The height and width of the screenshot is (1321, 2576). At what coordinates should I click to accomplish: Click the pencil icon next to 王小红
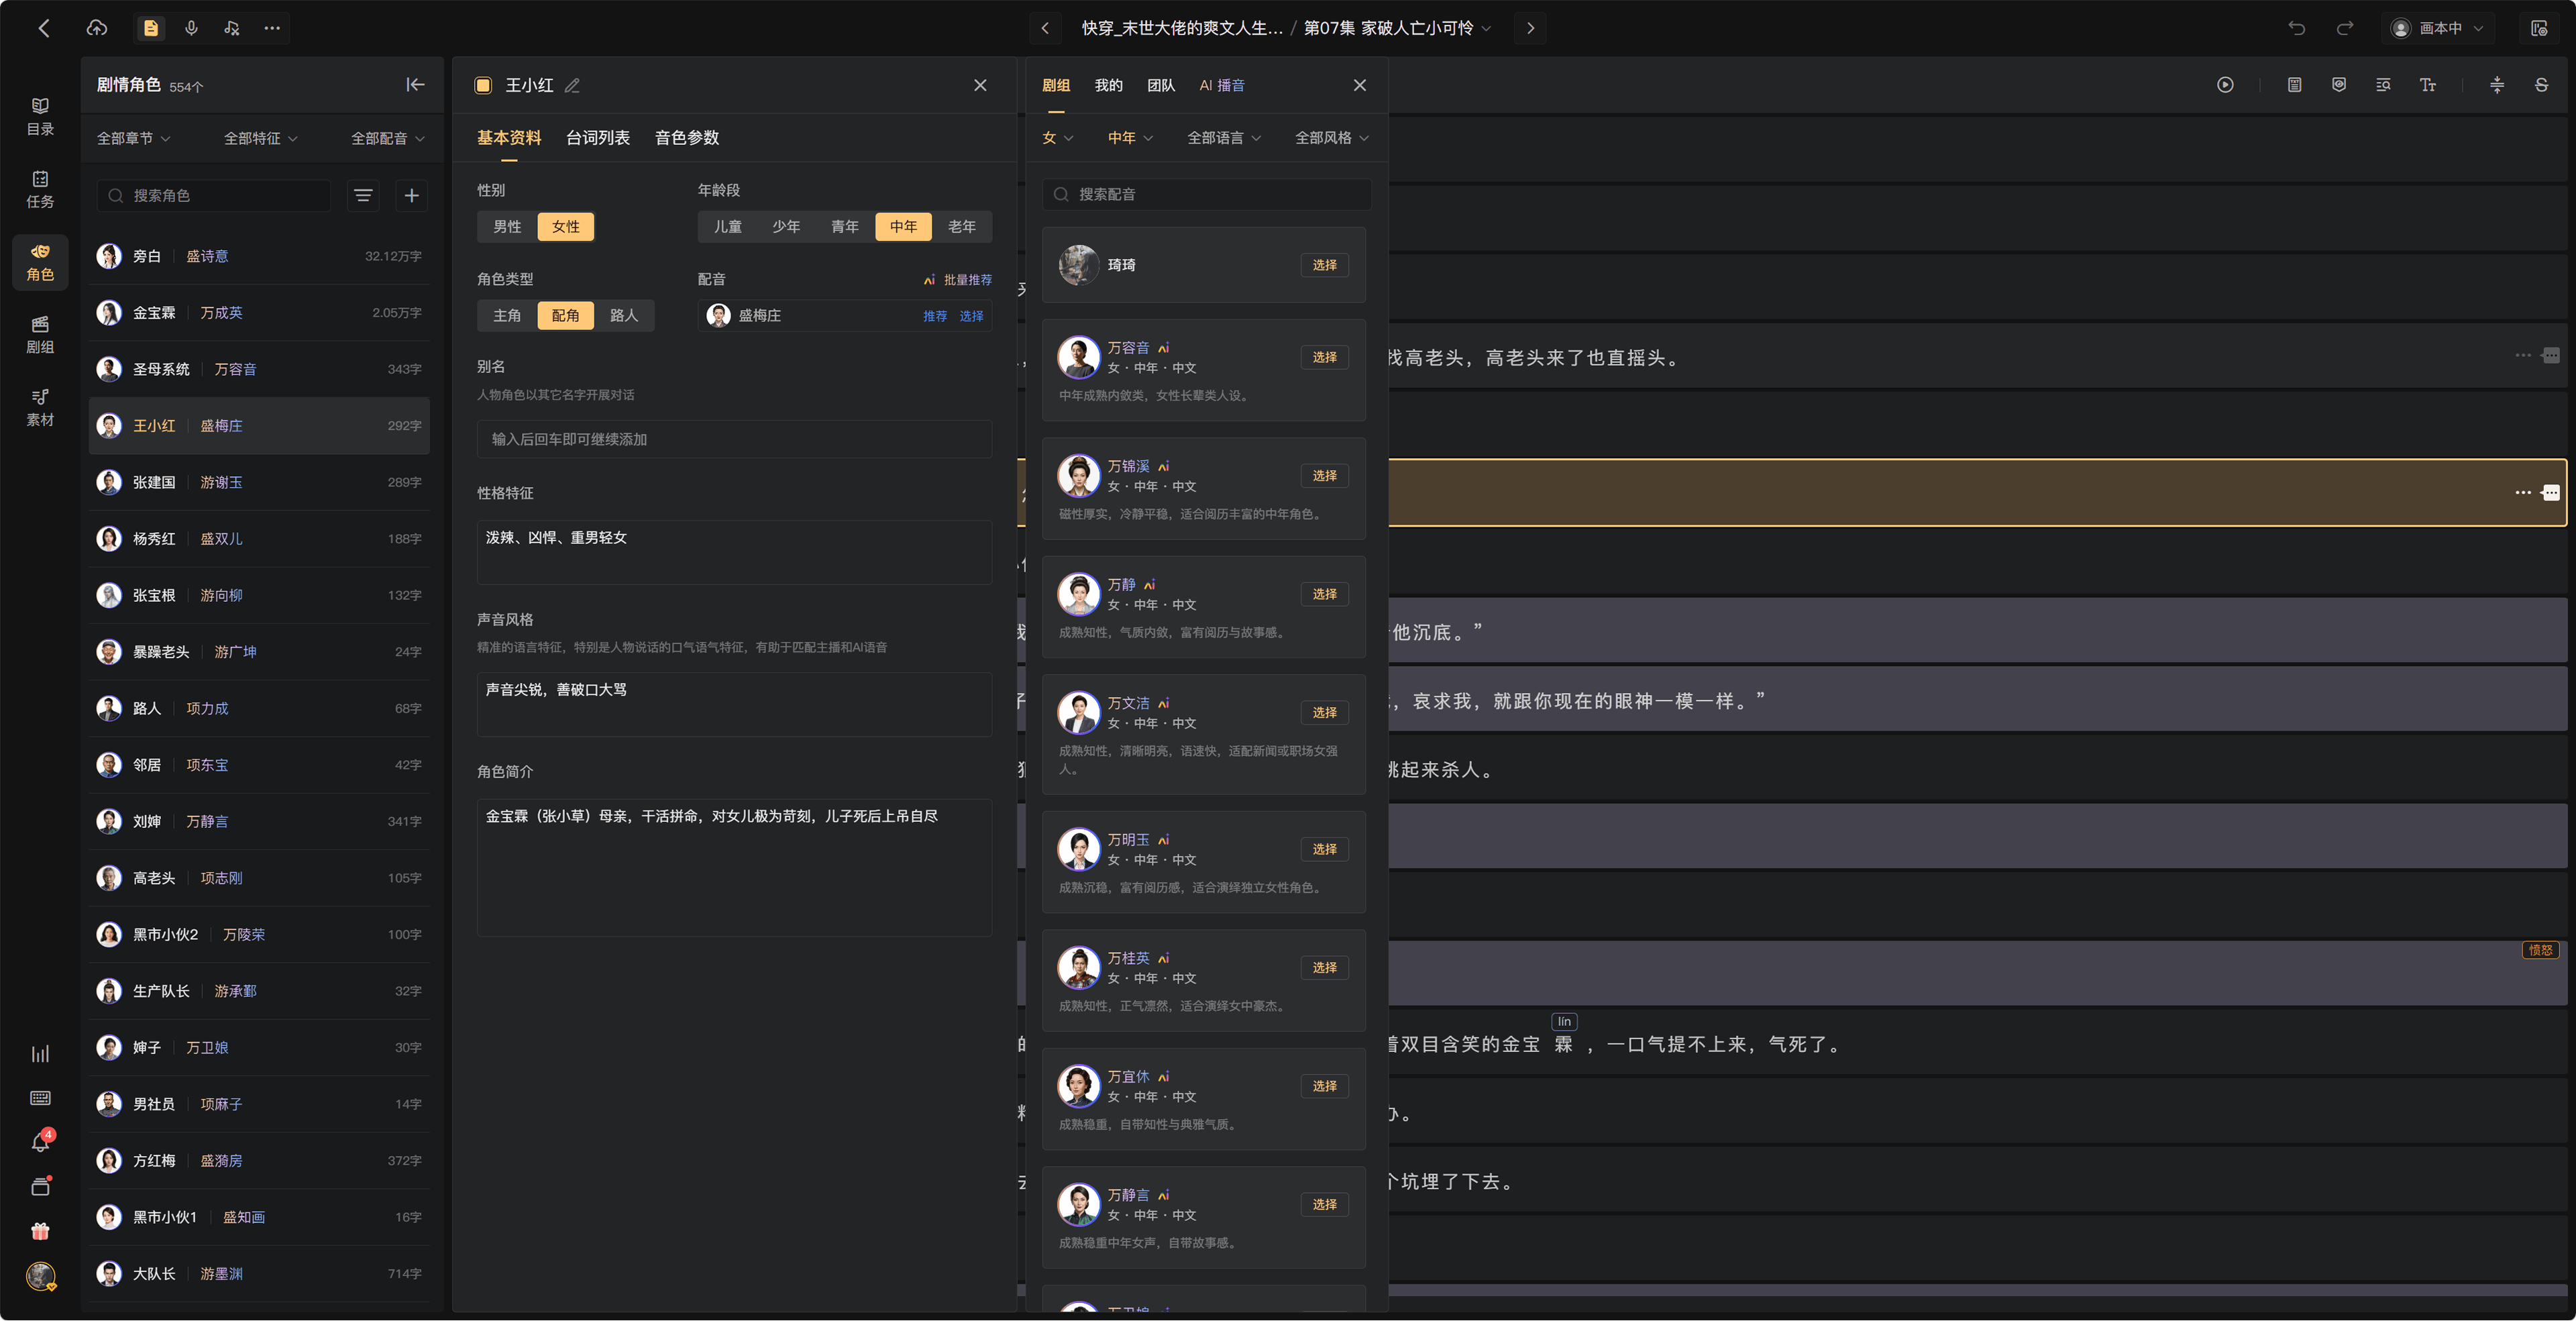[x=572, y=86]
